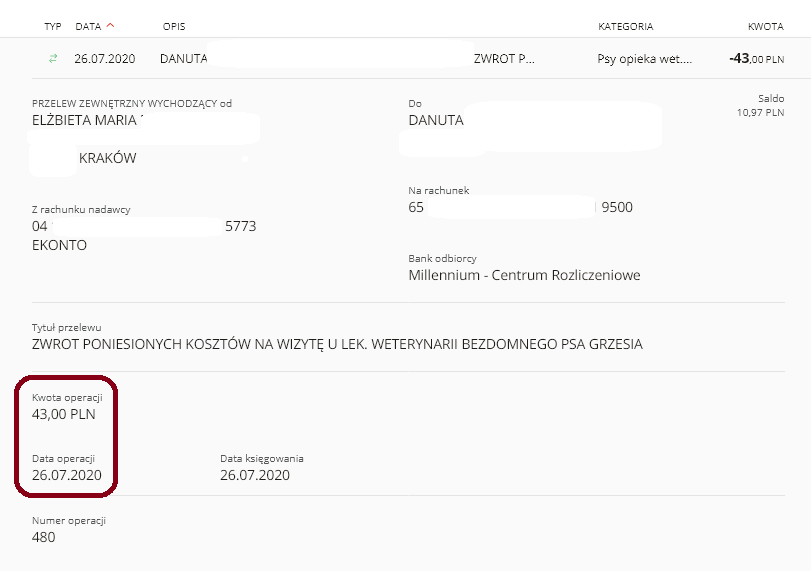Screen dimensions: 811x571
Task: Open the Psy opieka wet... category
Action: 644,59
